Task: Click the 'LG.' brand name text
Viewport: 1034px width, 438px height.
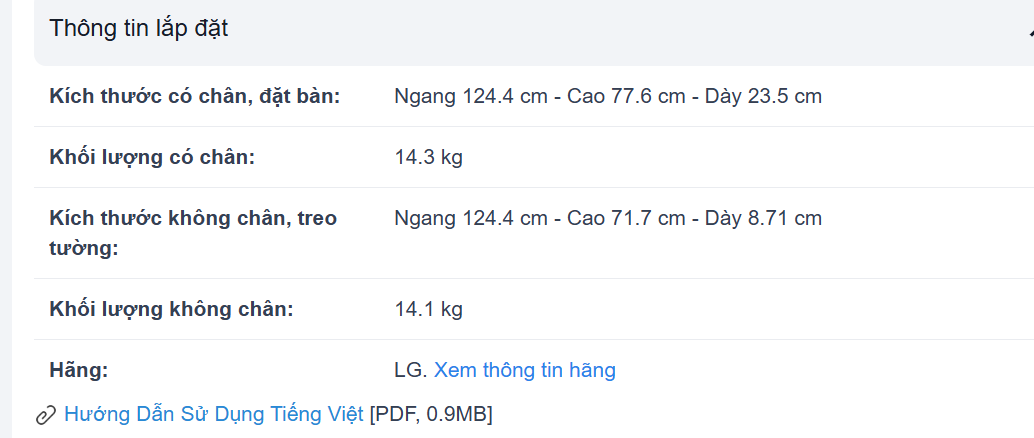Action: (411, 370)
